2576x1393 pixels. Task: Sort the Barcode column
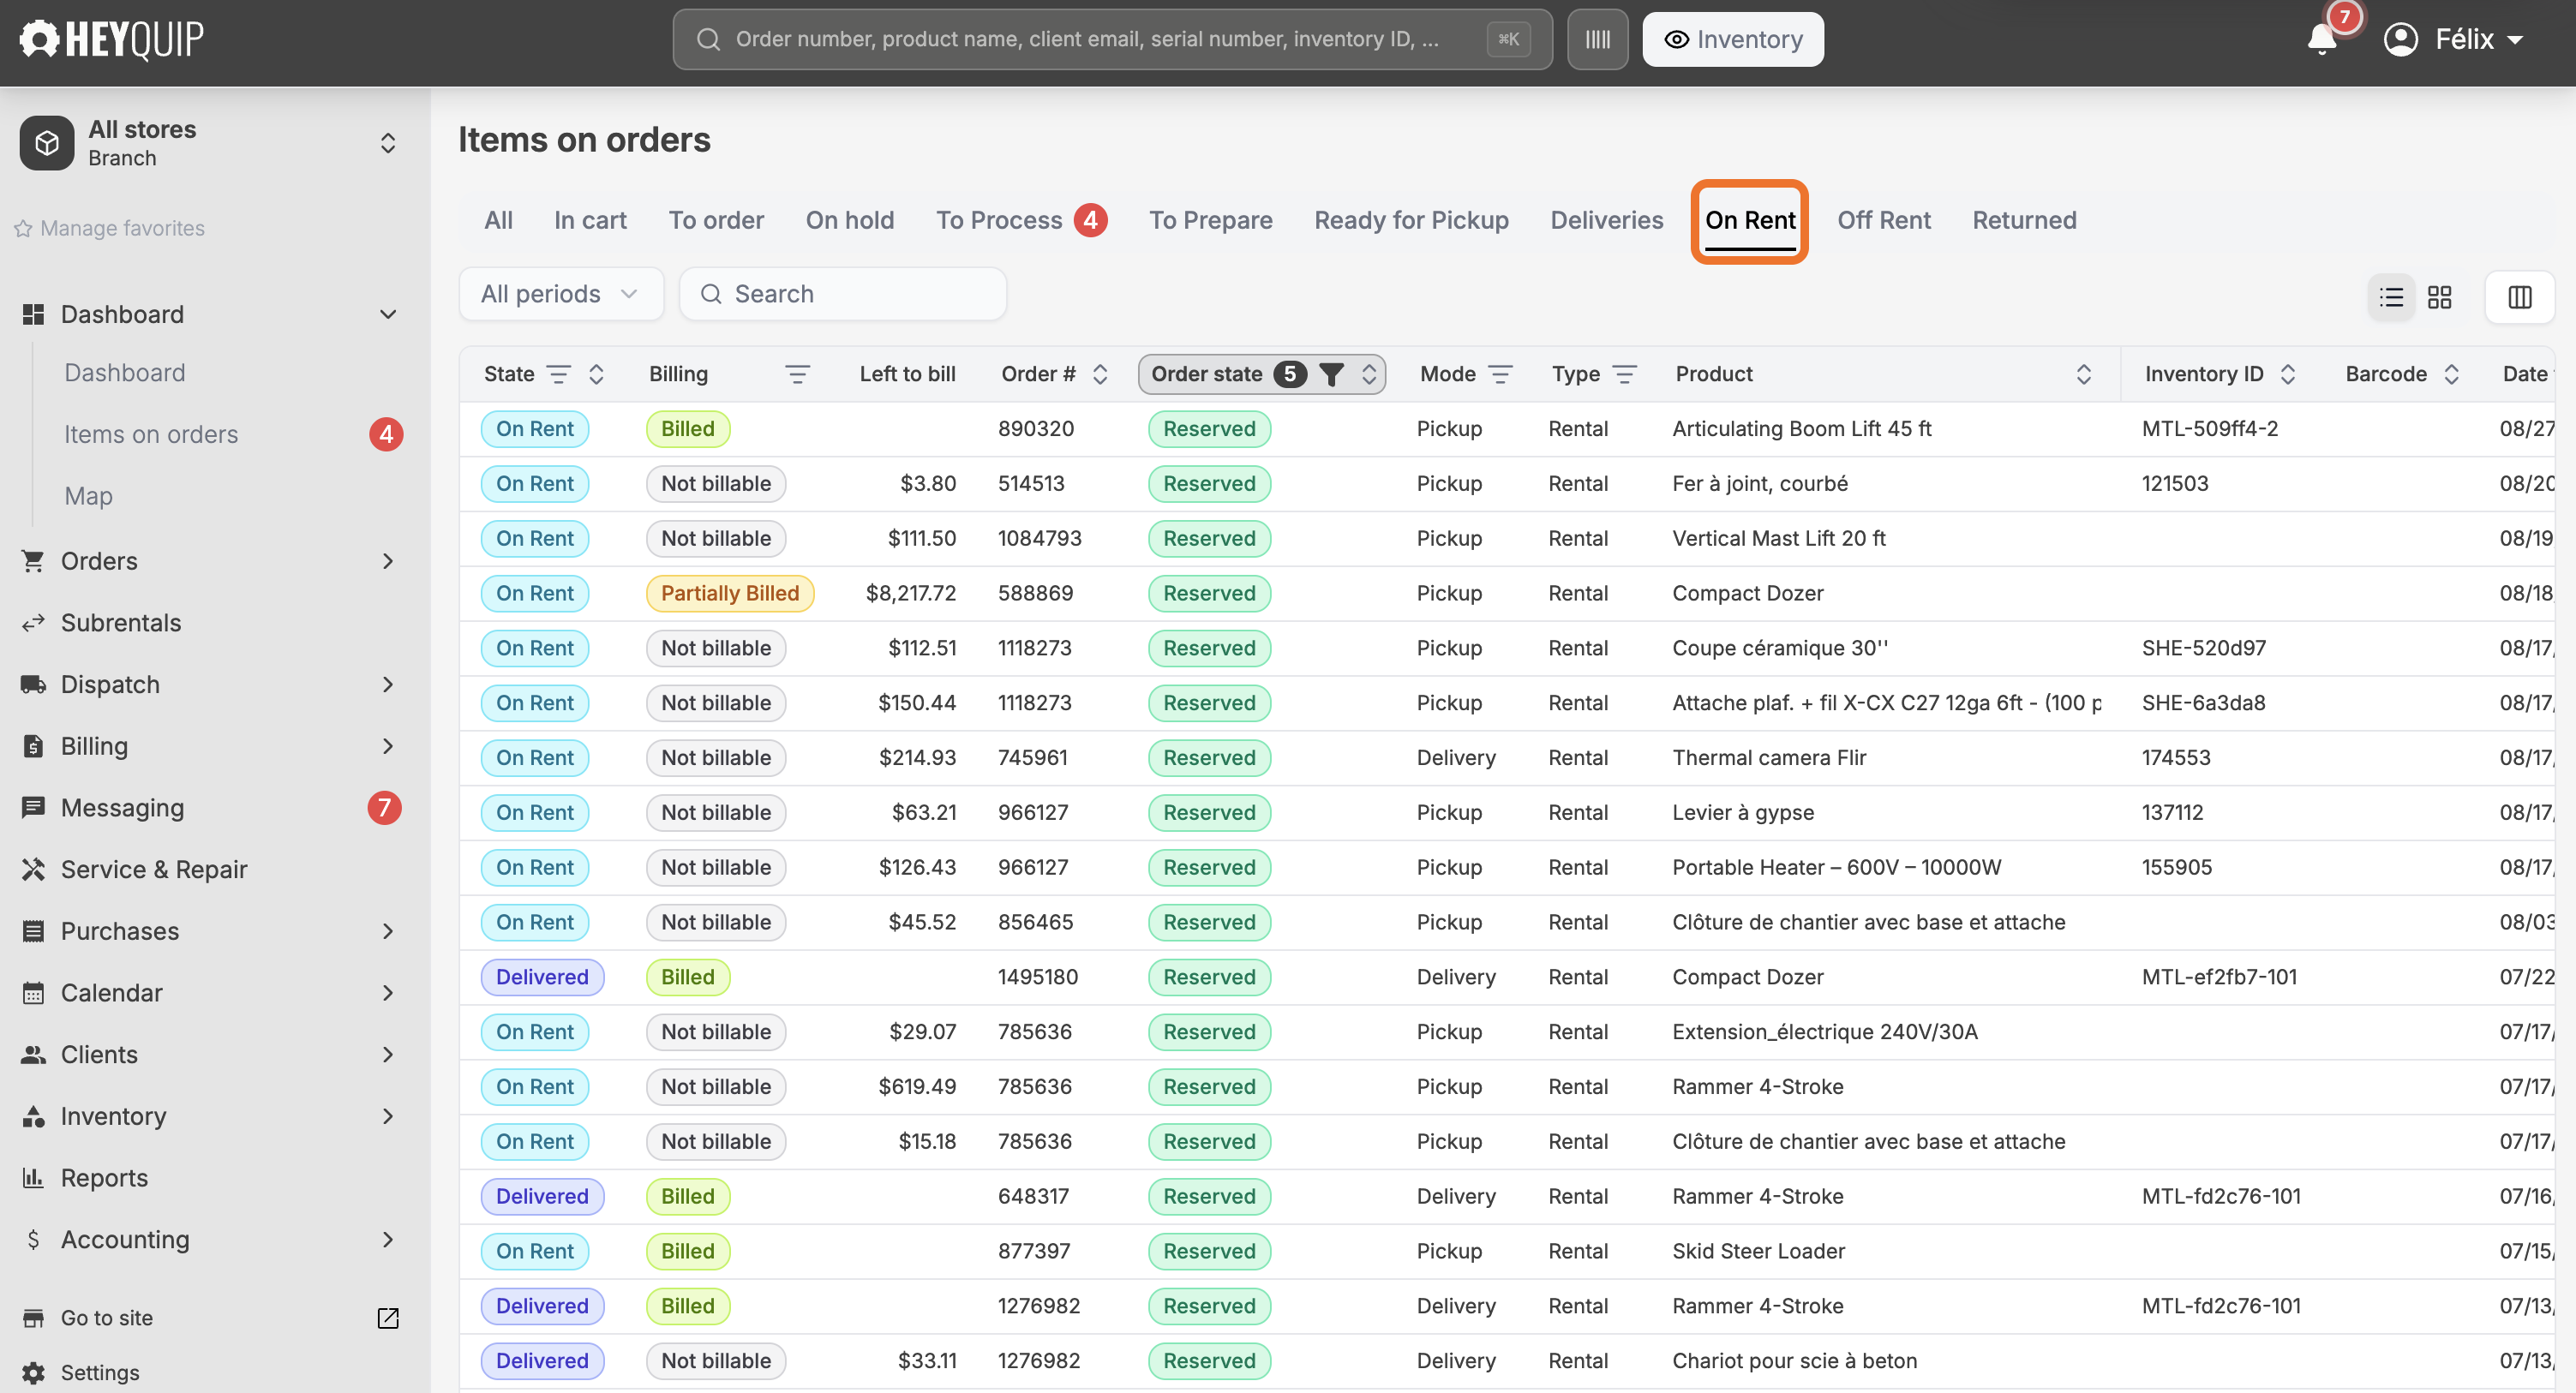pos(2451,374)
